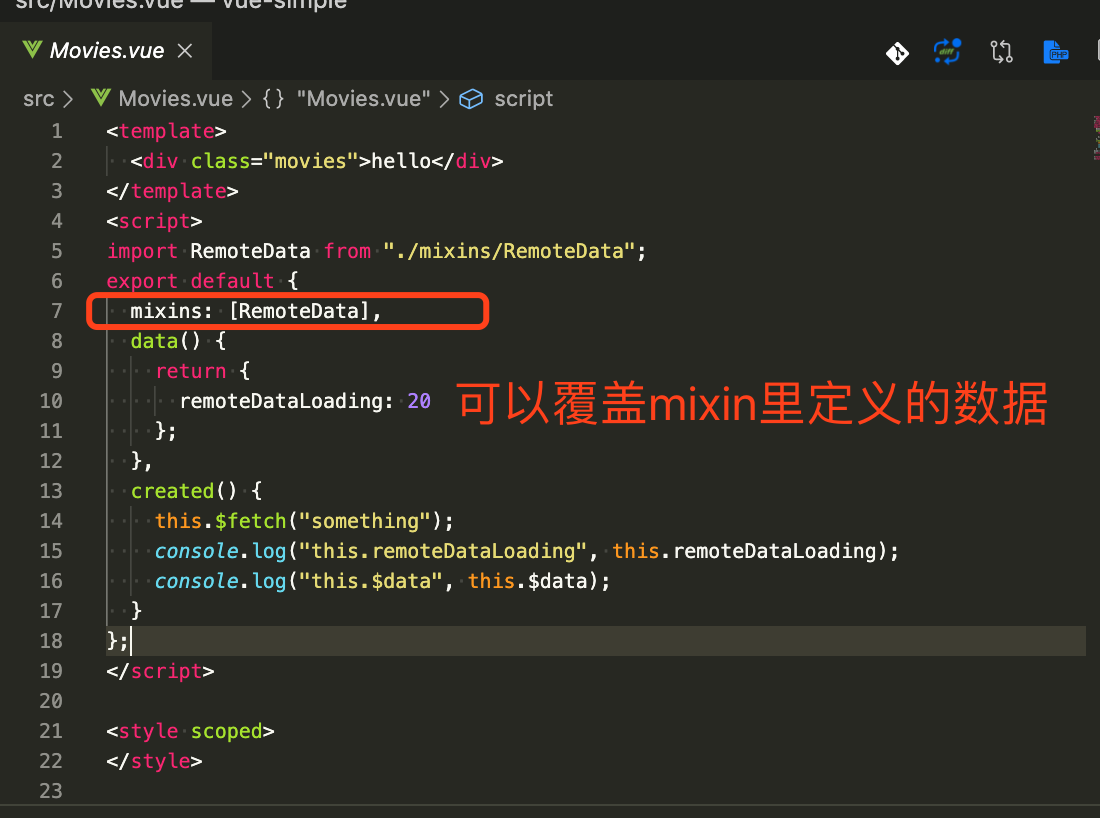This screenshot has width=1100, height=818.
Task: Click line number 23 in the gutter
Action: click(x=51, y=791)
